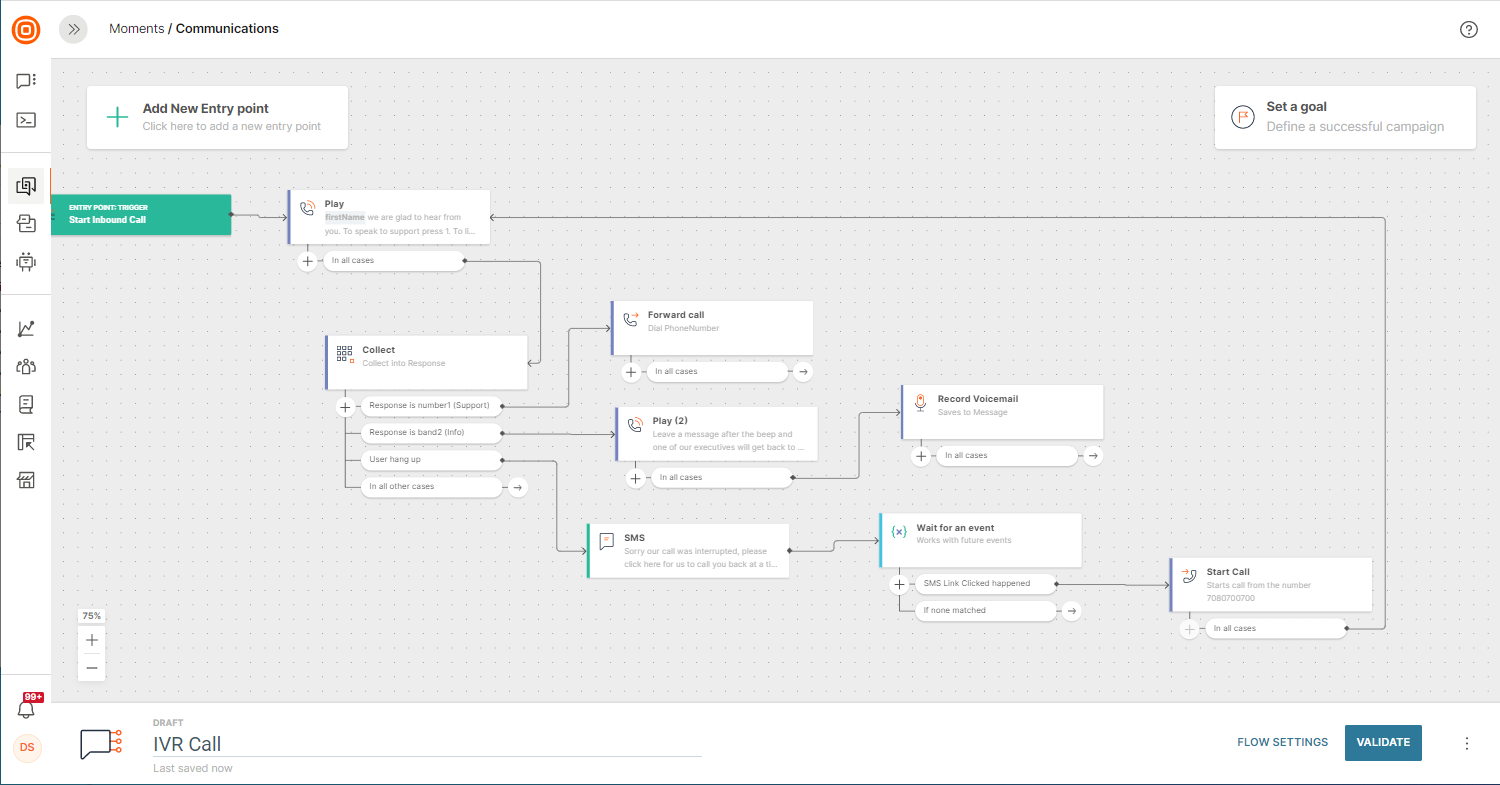Viewport: 1500px width, 785px height.
Task: Open FLOW SETTINGS
Action: 1282,742
